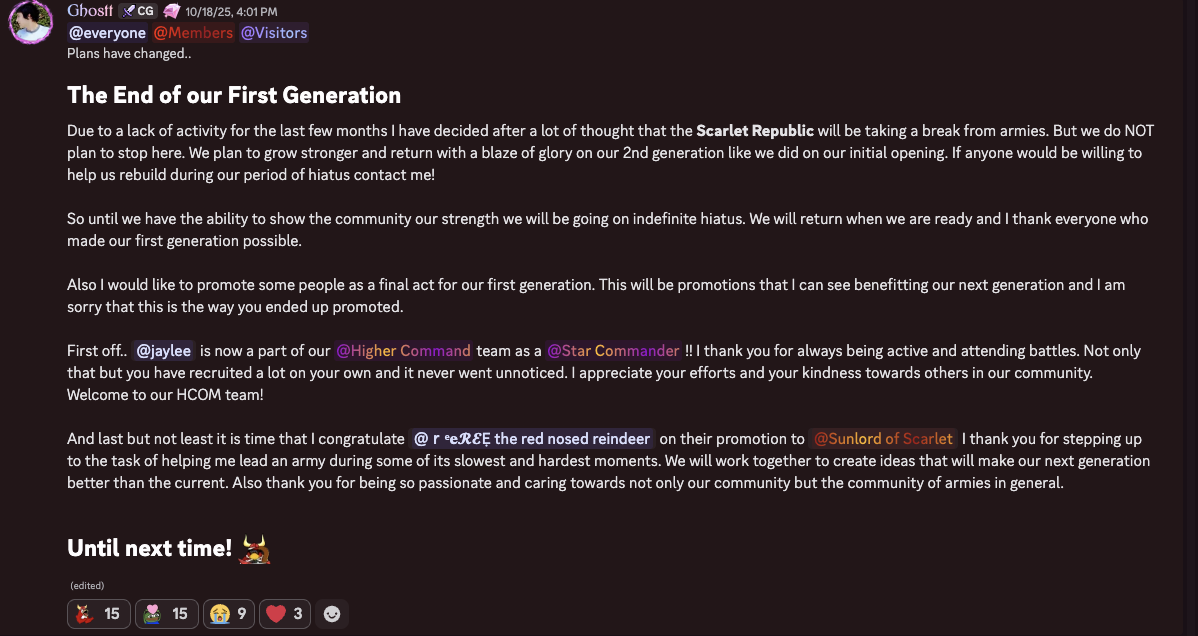Image resolution: width=1198 pixels, height=636 pixels.
Task: Click the @Higher Command role mention
Action: tap(403, 351)
